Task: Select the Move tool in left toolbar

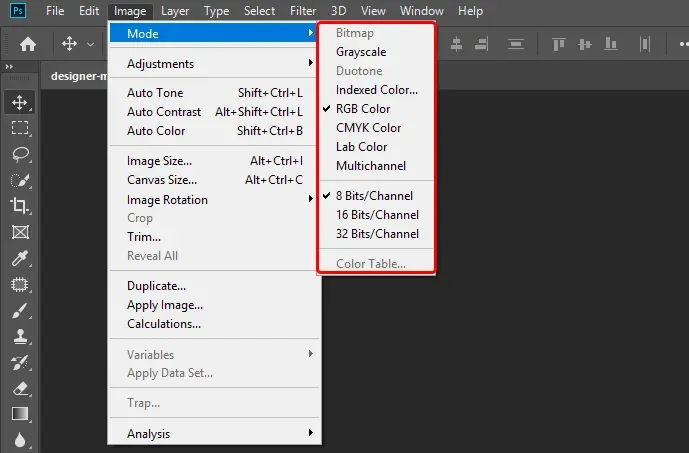Action: pyautogui.click(x=20, y=102)
